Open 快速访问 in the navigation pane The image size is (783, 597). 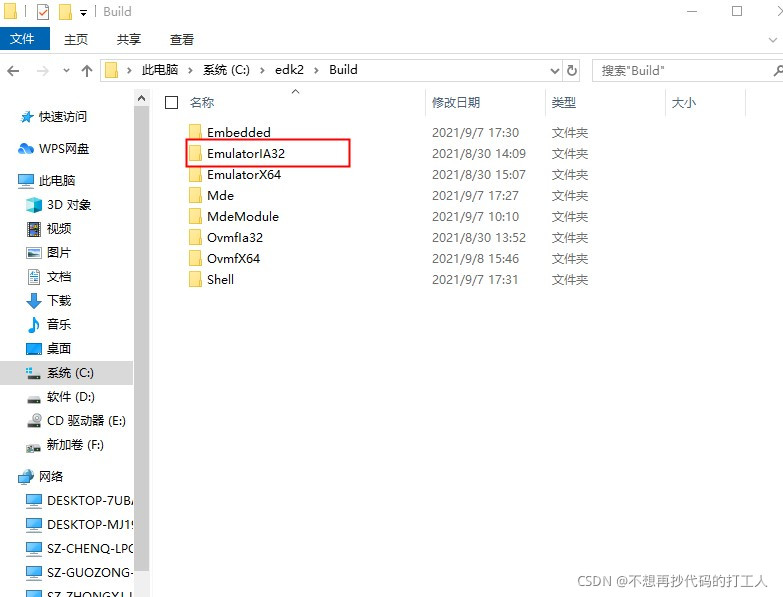point(62,117)
